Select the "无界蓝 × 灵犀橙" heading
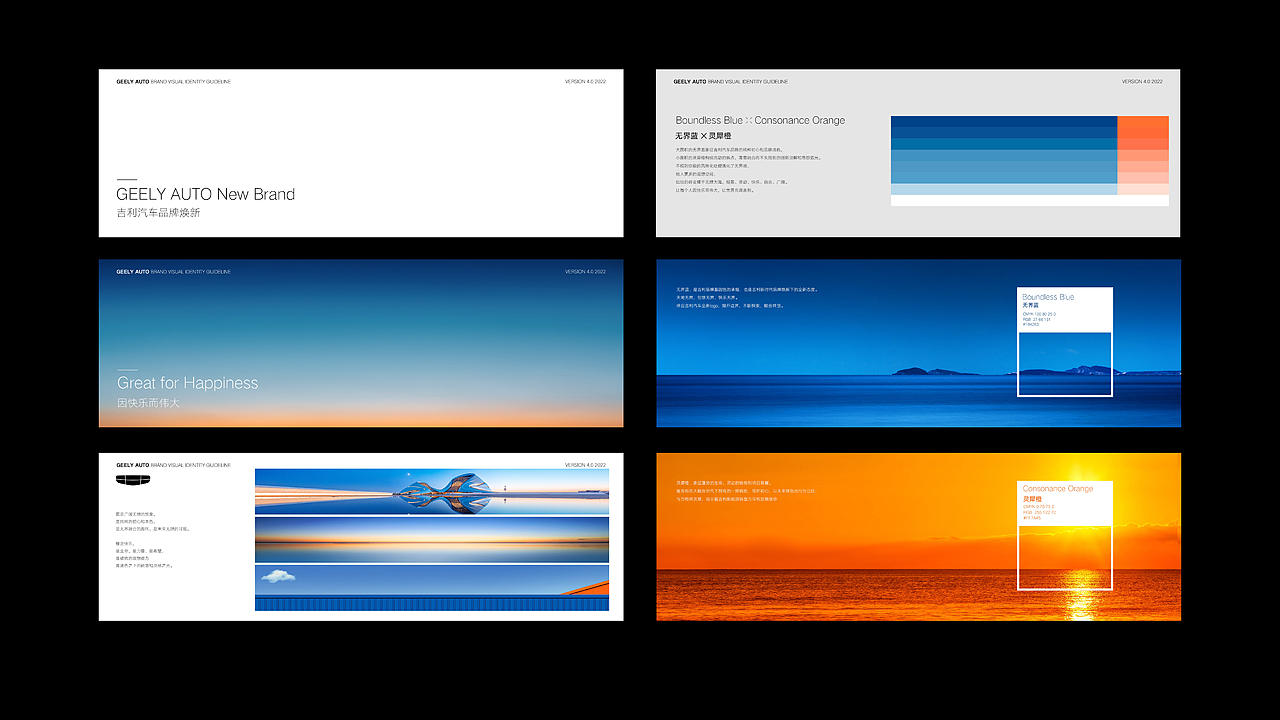The width and height of the screenshot is (1280, 720). (703, 136)
